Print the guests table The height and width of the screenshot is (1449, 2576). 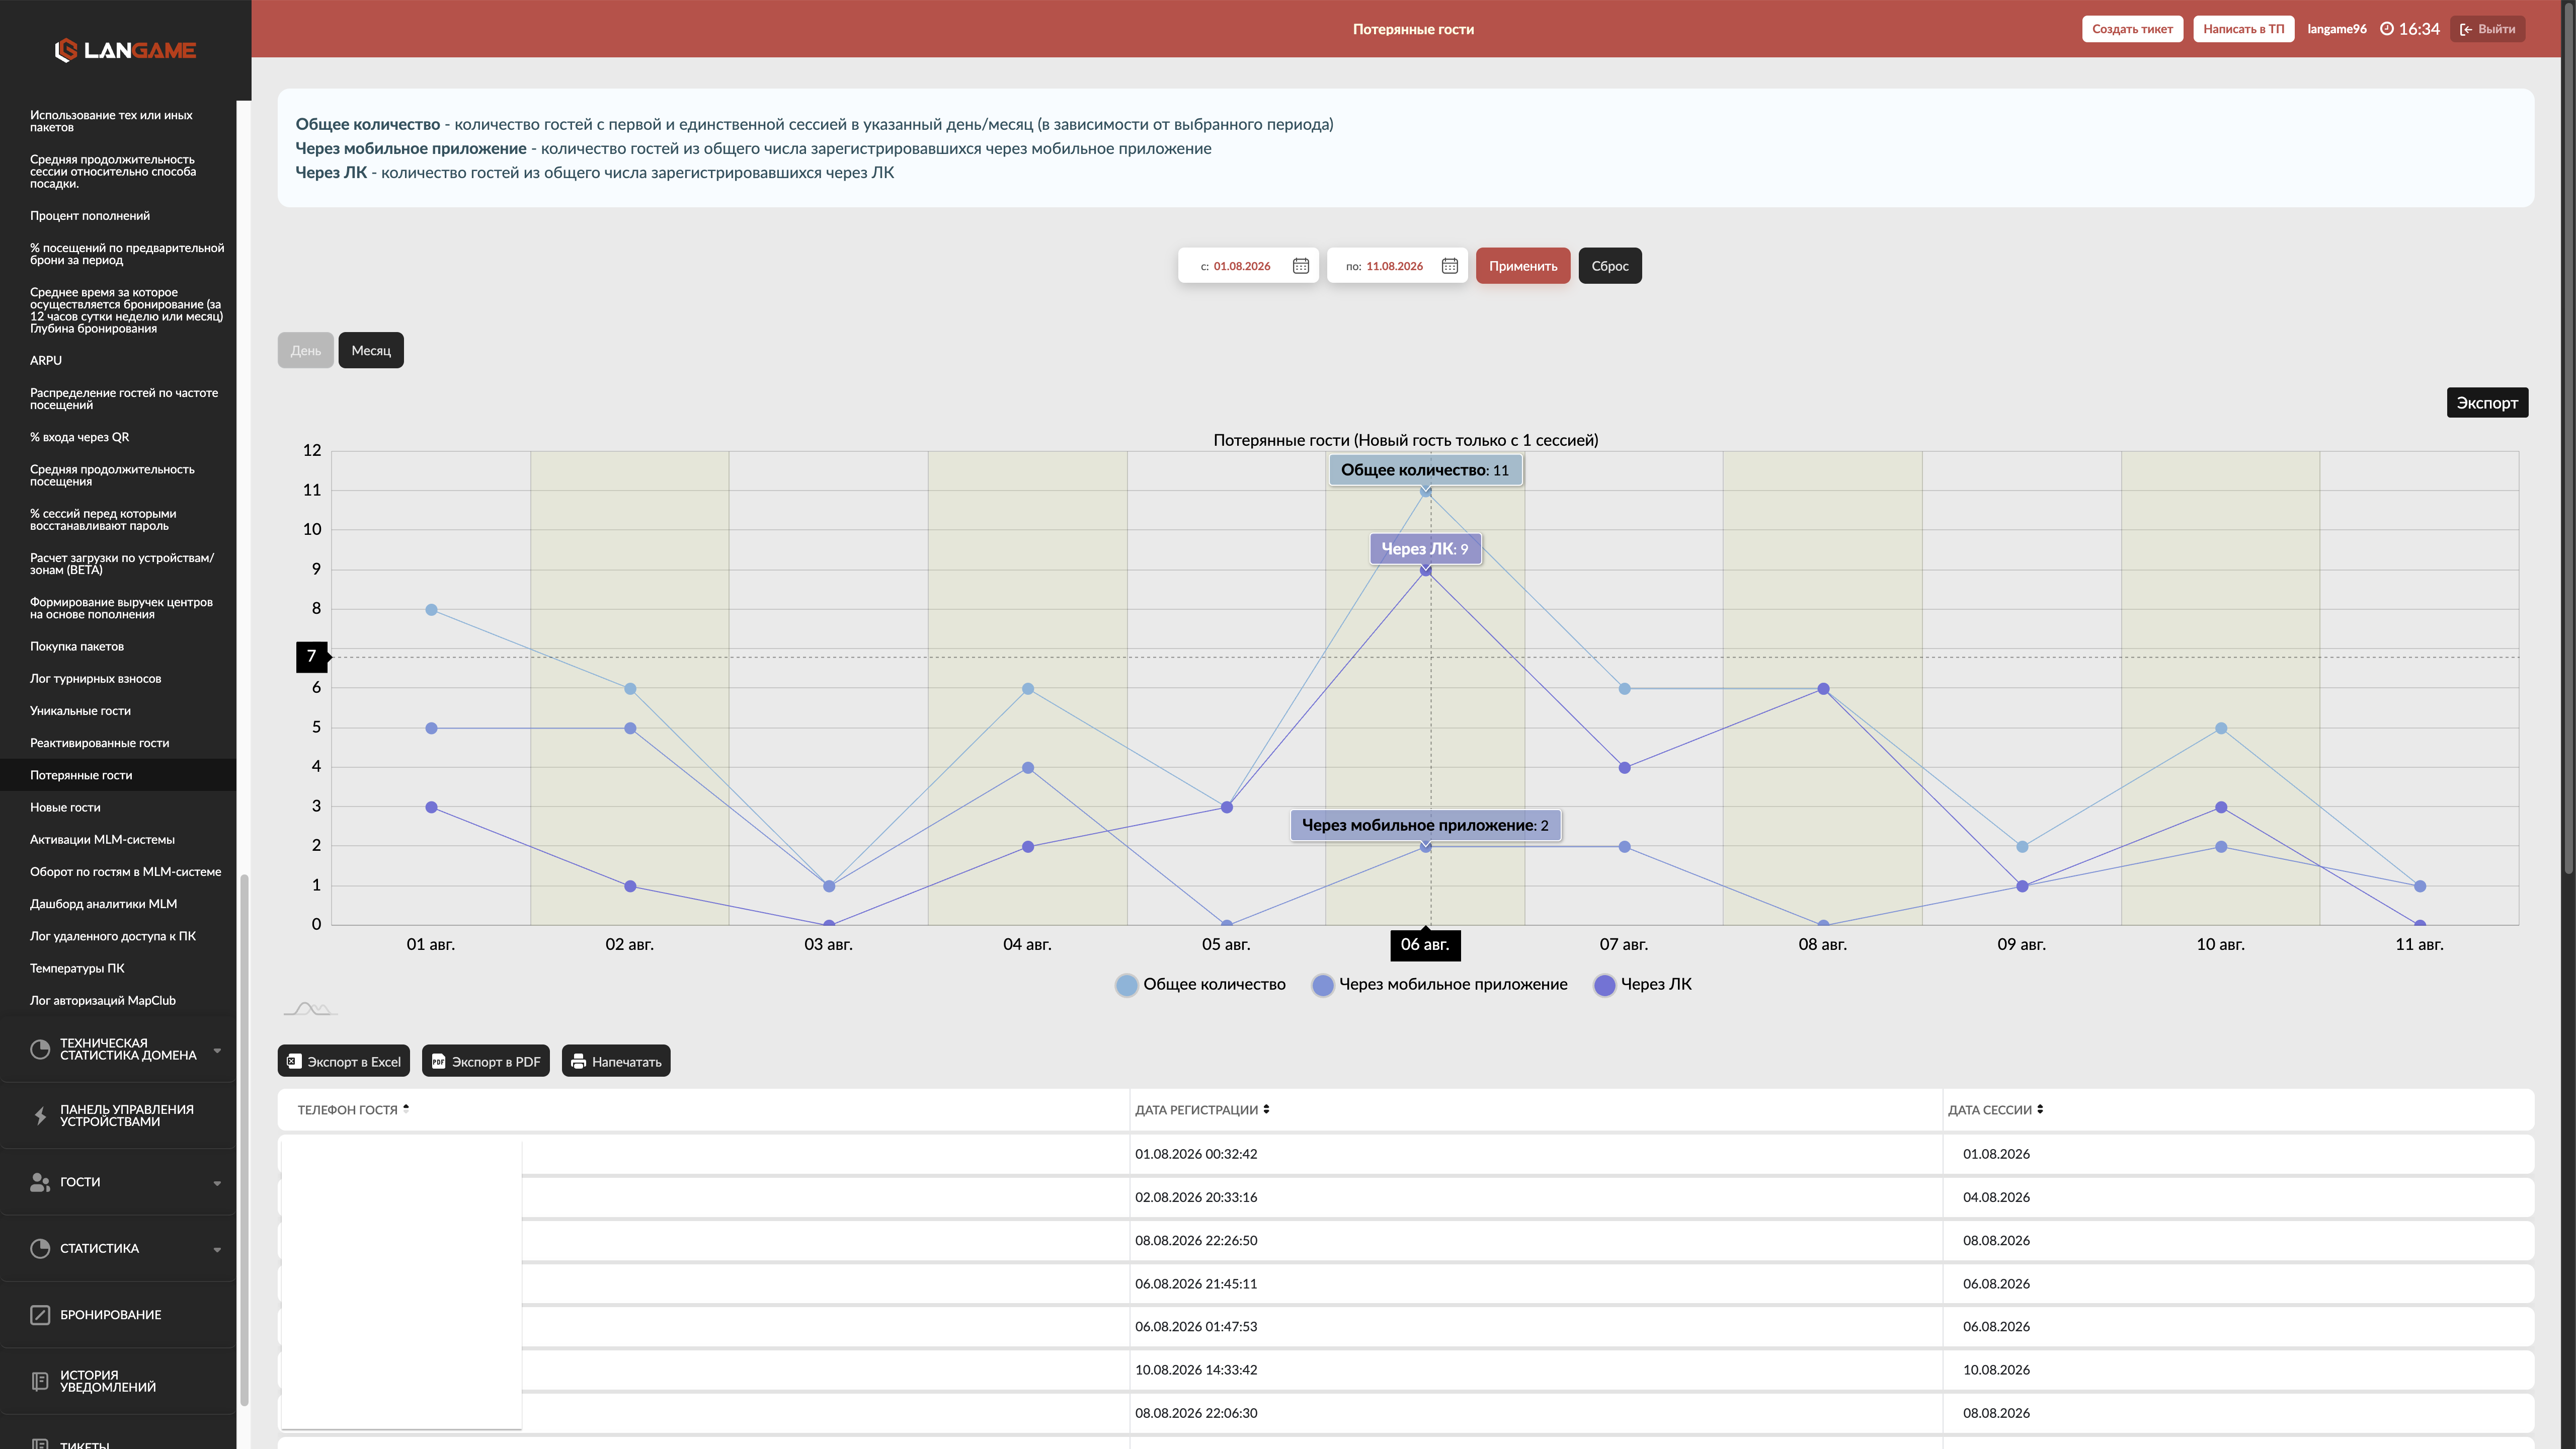616,1061
